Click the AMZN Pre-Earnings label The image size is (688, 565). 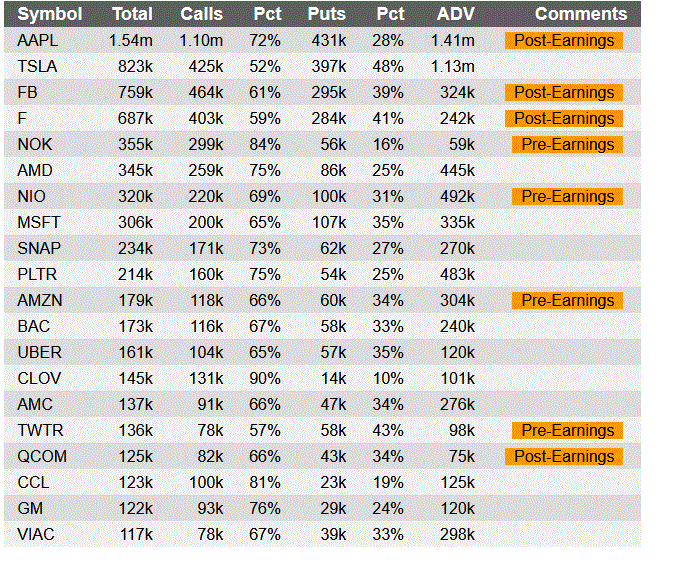click(567, 300)
